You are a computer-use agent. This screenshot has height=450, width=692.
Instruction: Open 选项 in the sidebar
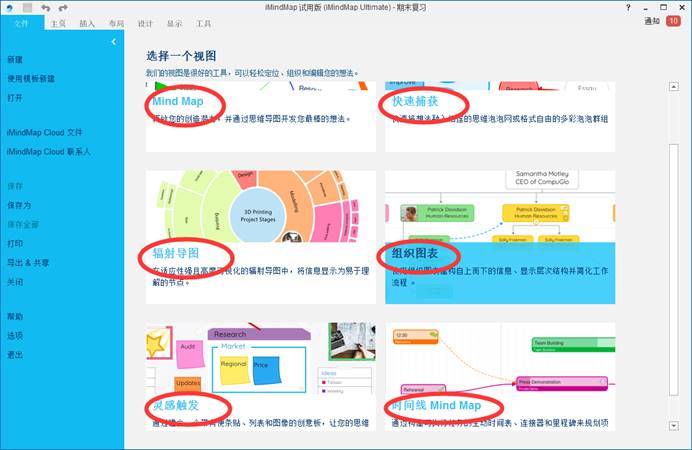point(15,335)
